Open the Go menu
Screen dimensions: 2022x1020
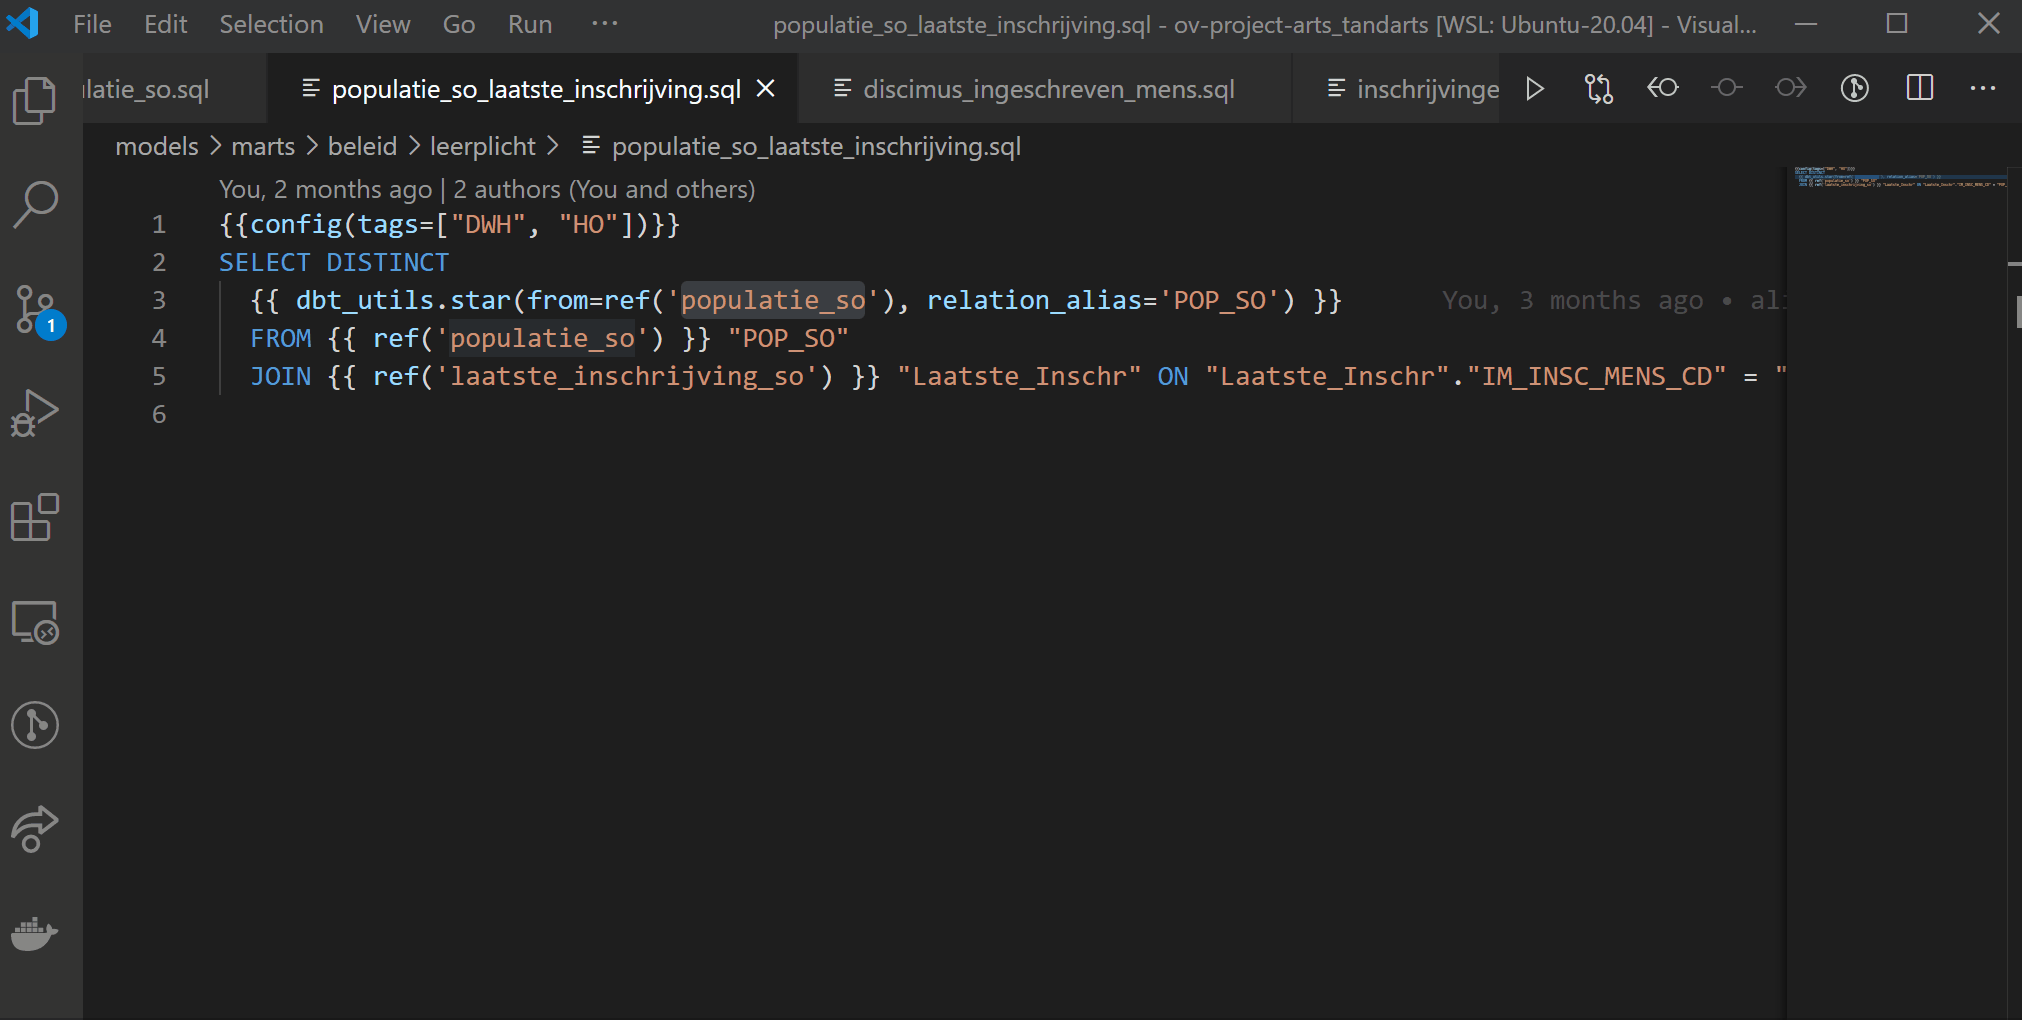tap(459, 24)
